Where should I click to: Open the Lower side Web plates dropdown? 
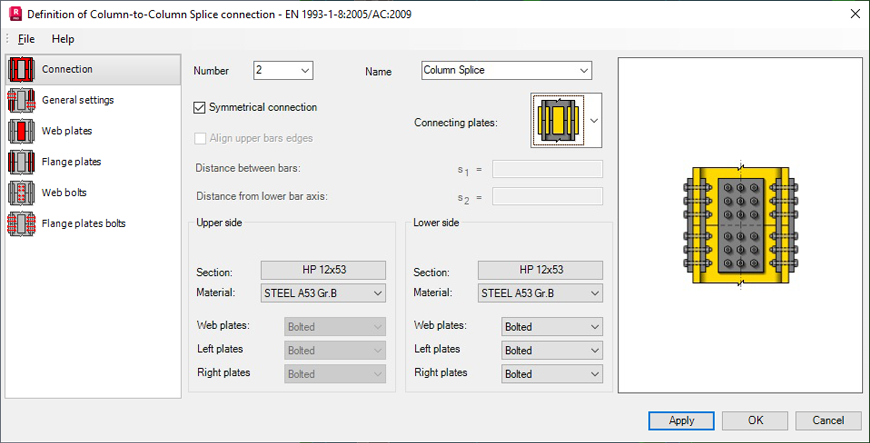pyautogui.click(x=552, y=327)
